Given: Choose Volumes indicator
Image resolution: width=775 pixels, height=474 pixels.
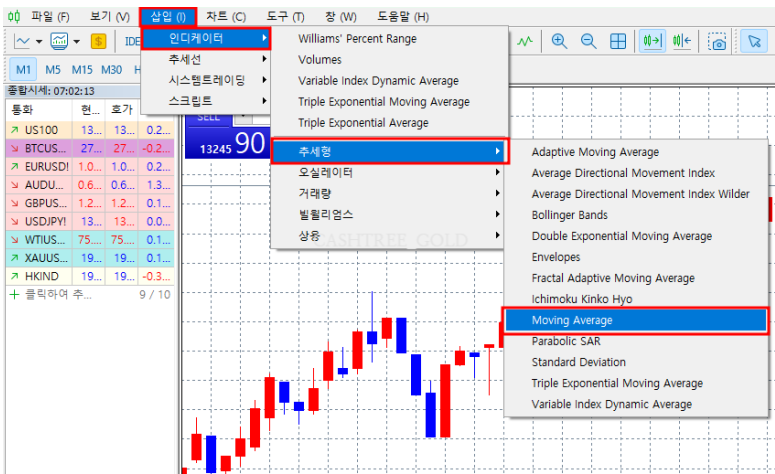Looking at the screenshot, I should (x=320, y=60).
